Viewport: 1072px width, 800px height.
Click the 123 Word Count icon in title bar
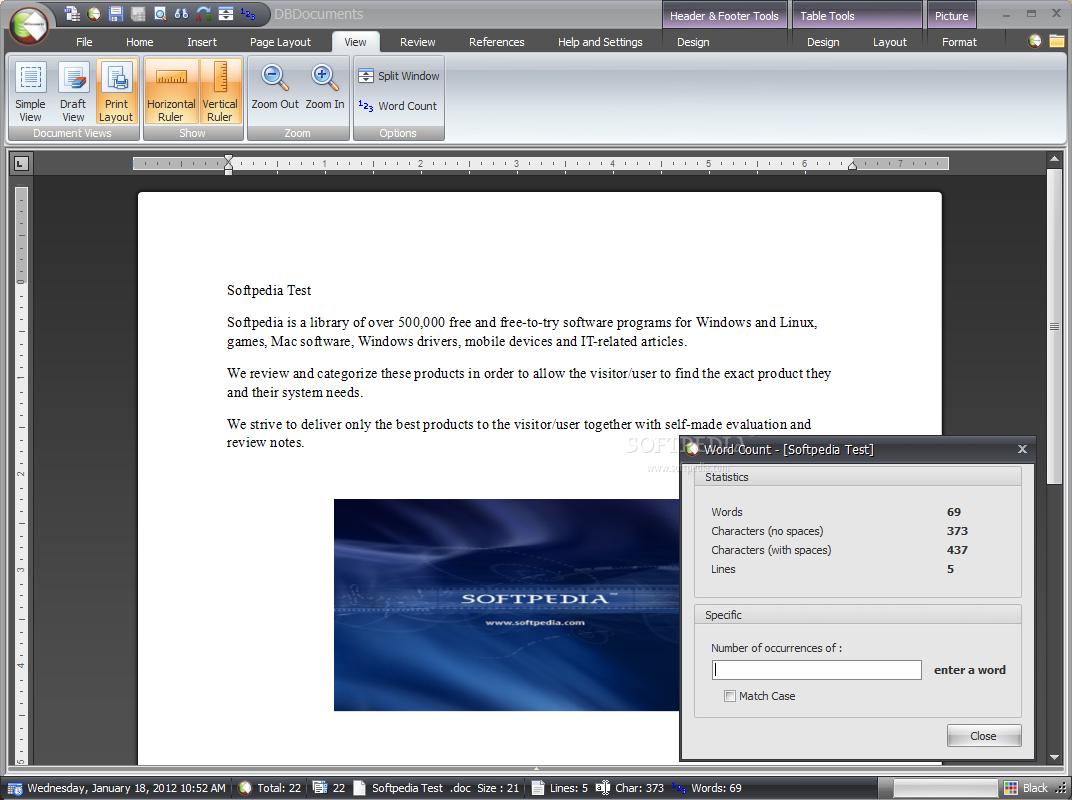click(x=248, y=13)
